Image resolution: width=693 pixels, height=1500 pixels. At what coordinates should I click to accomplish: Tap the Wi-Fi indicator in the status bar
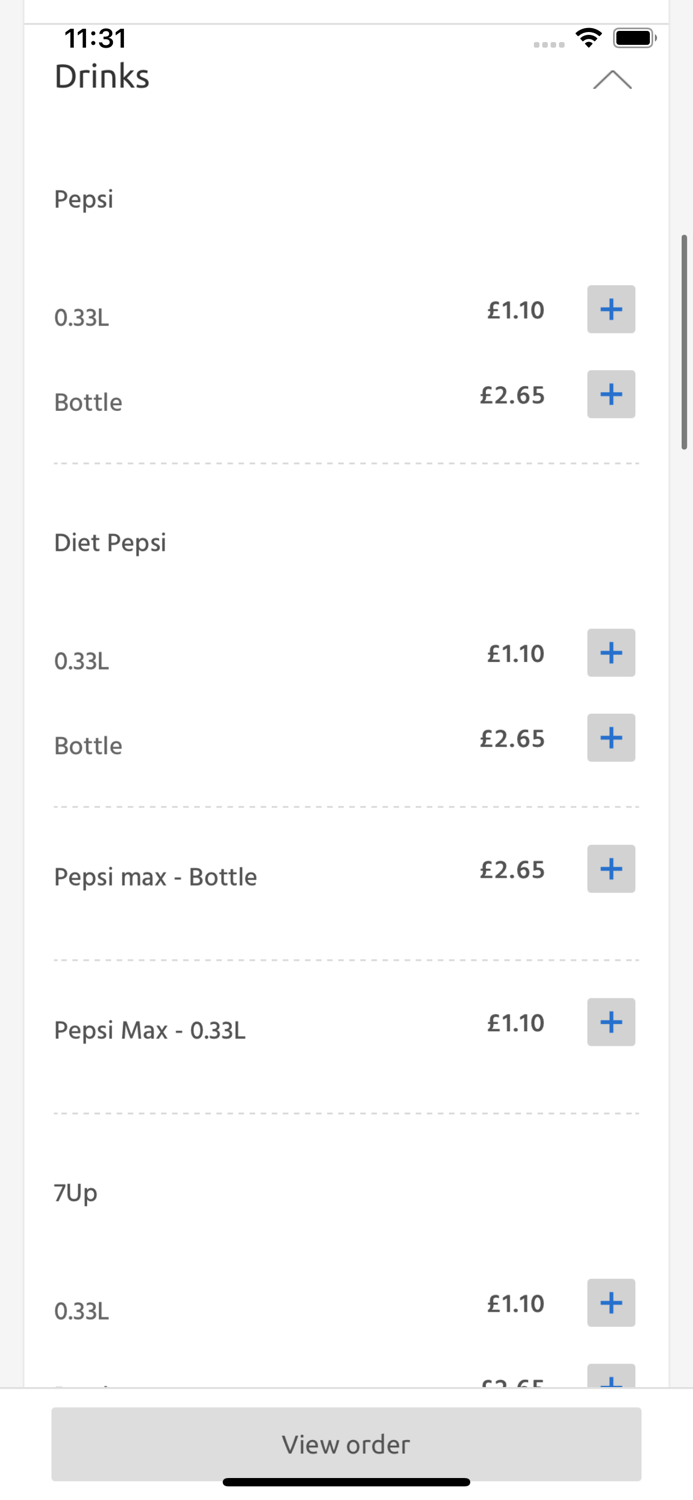[x=588, y=37]
